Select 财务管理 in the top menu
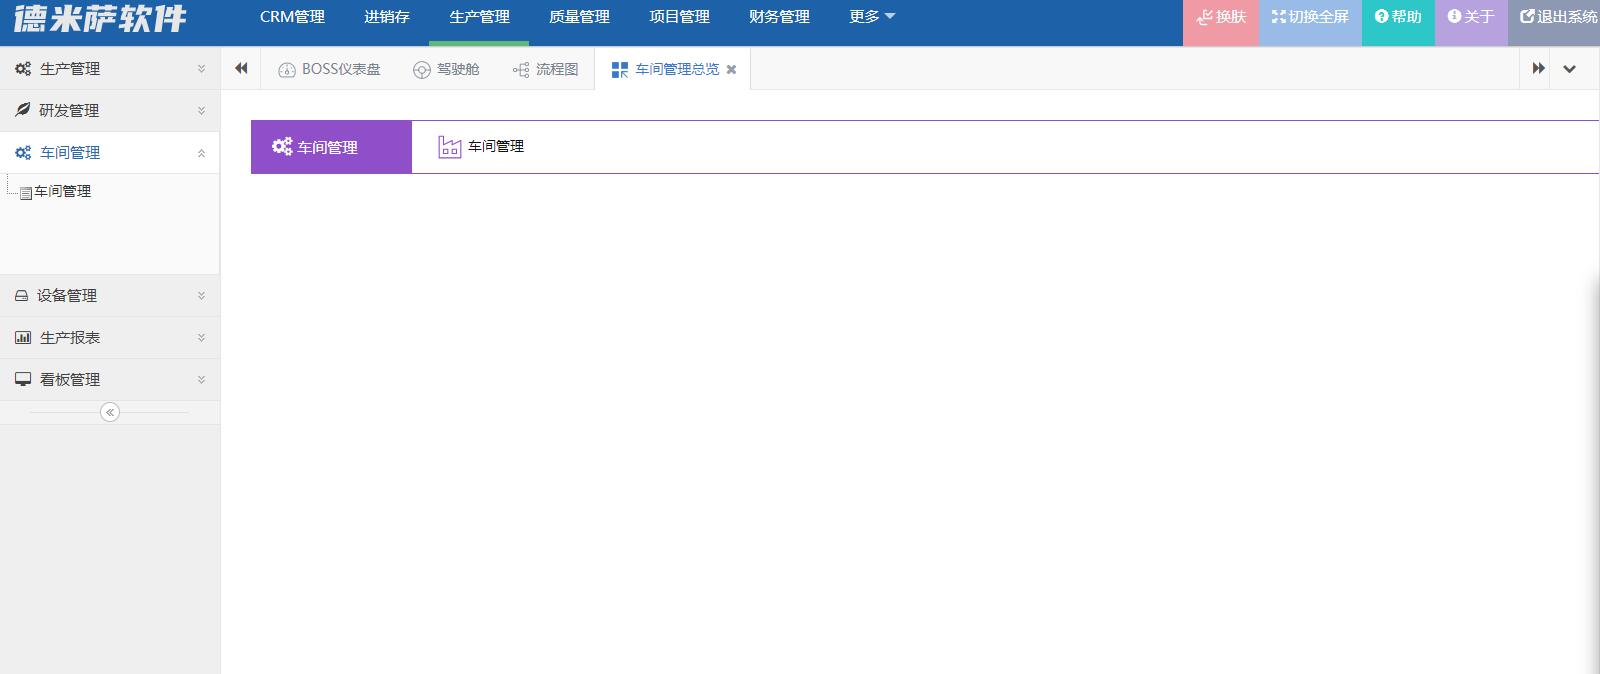The image size is (1600, 674). coord(779,17)
